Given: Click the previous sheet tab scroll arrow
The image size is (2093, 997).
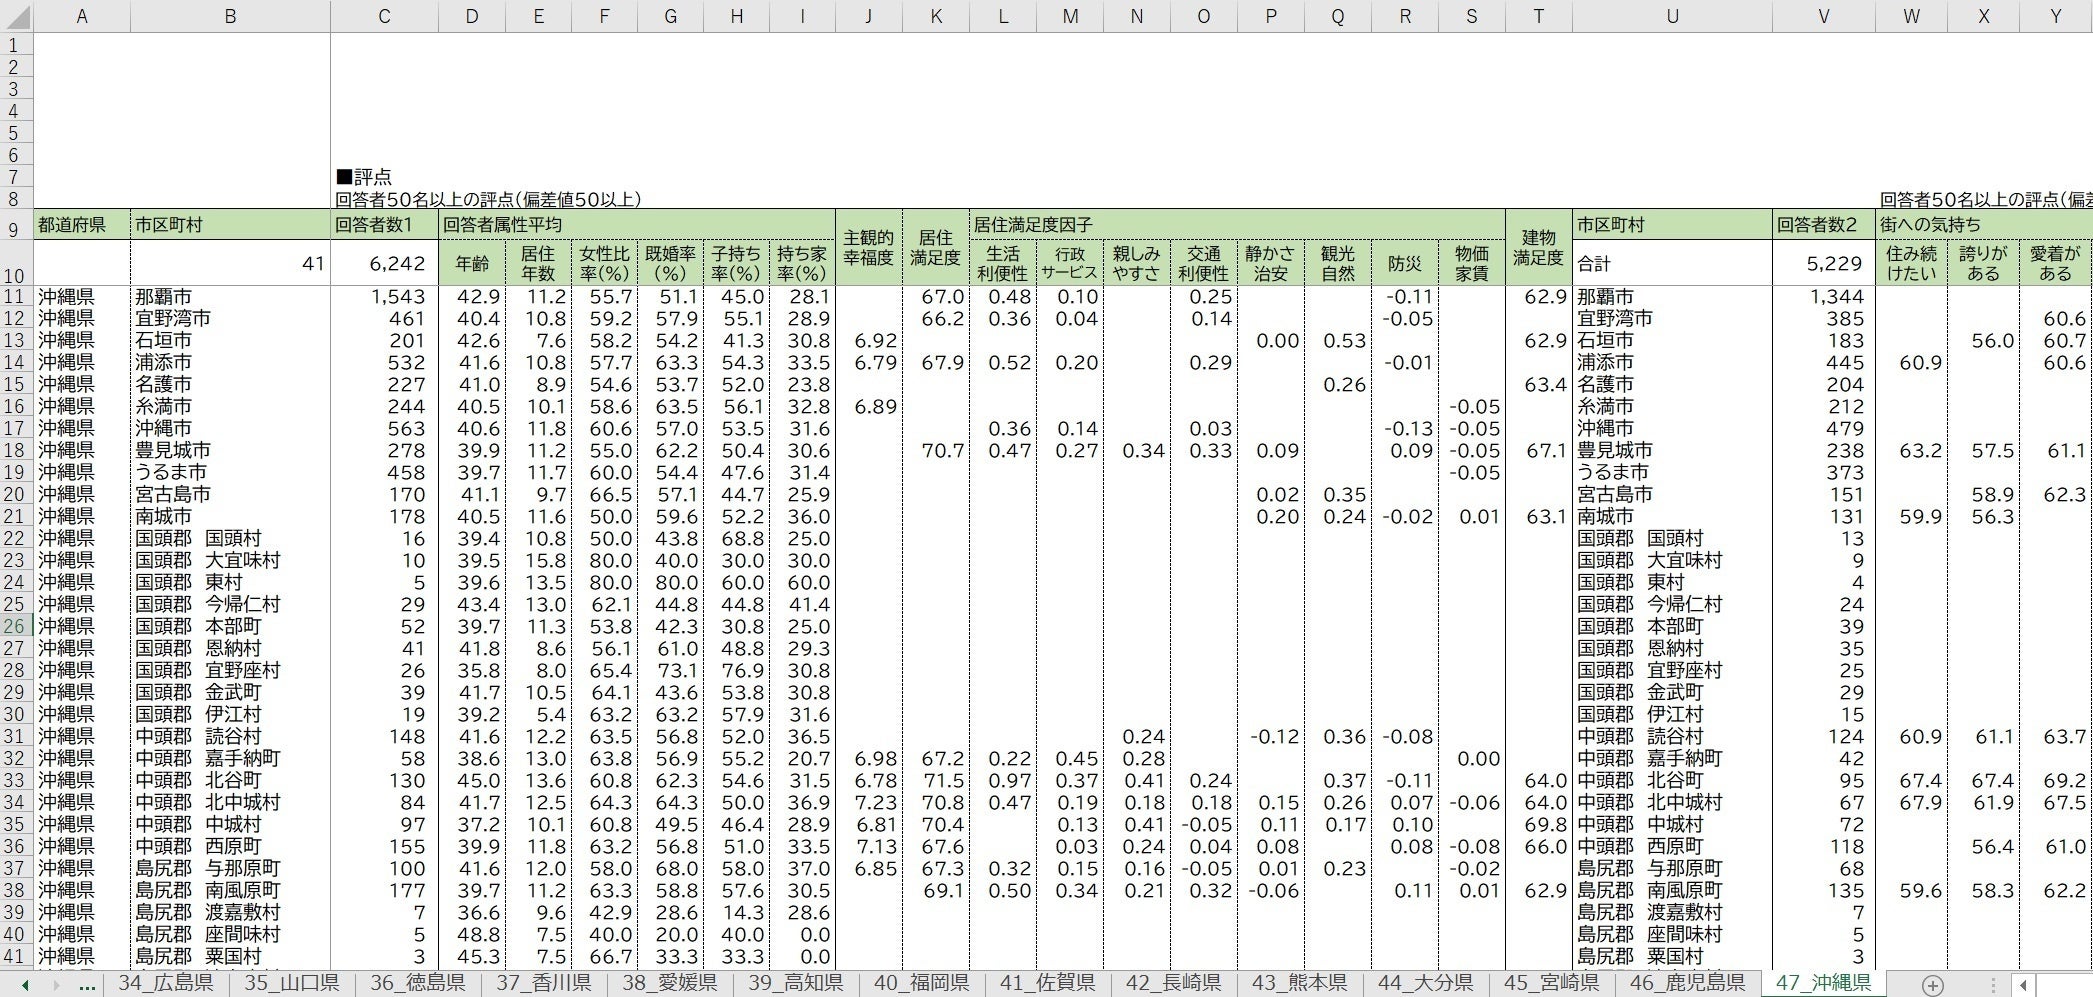Looking at the screenshot, I should (25, 985).
